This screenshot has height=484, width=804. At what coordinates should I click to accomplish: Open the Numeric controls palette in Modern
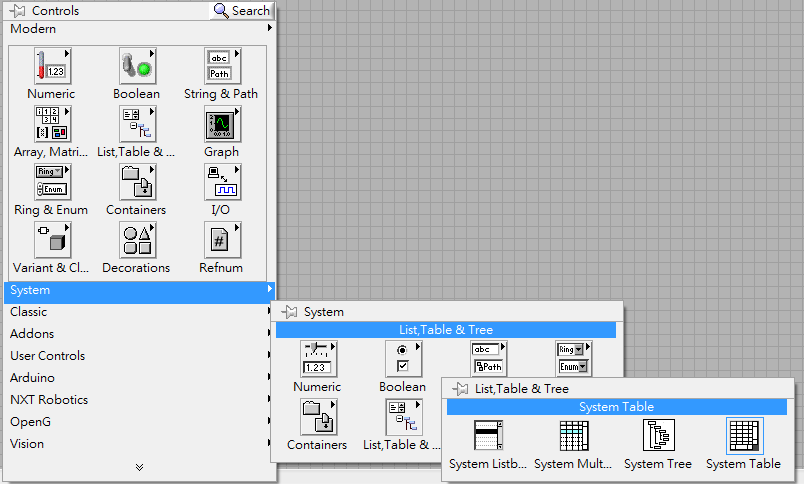point(52,66)
